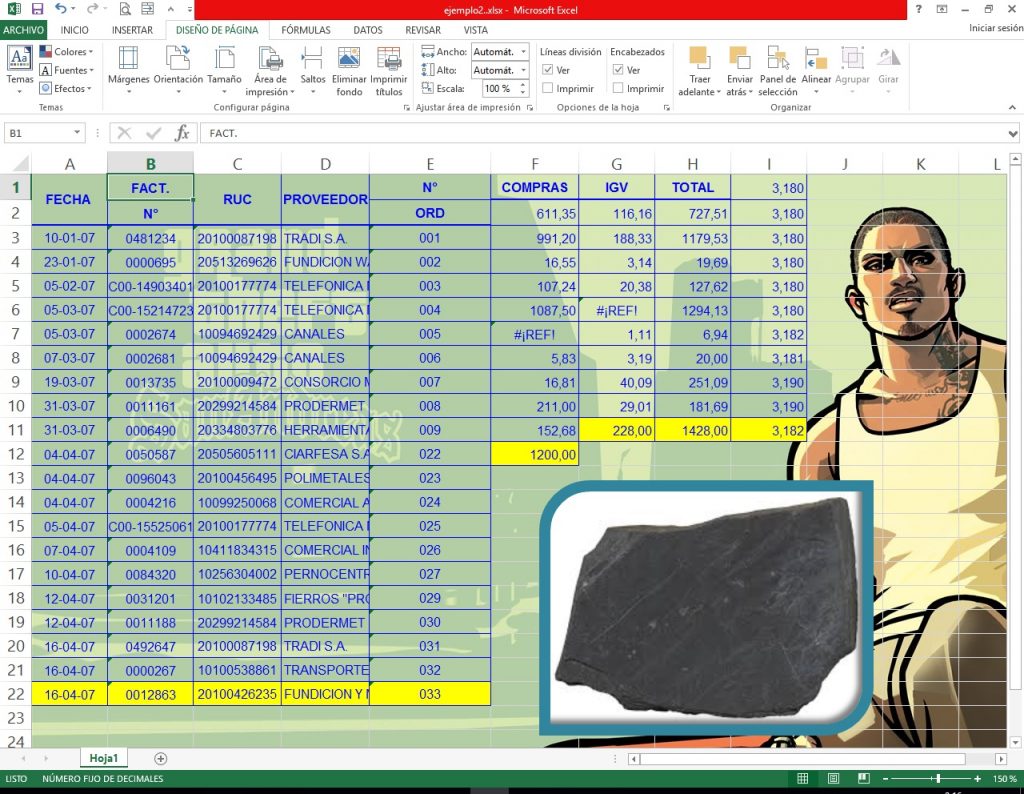Add a new sheet with plus icon
This screenshot has width=1024, height=794.
point(161,758)
